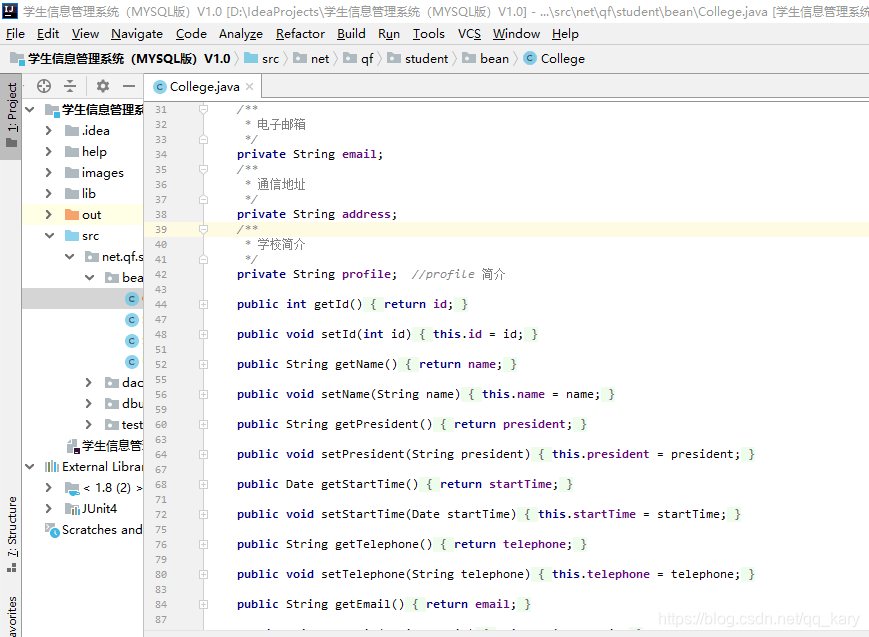
Task: Click the locate/scroll from source icon
Action: pyautogui.click(x=44, y=86)
